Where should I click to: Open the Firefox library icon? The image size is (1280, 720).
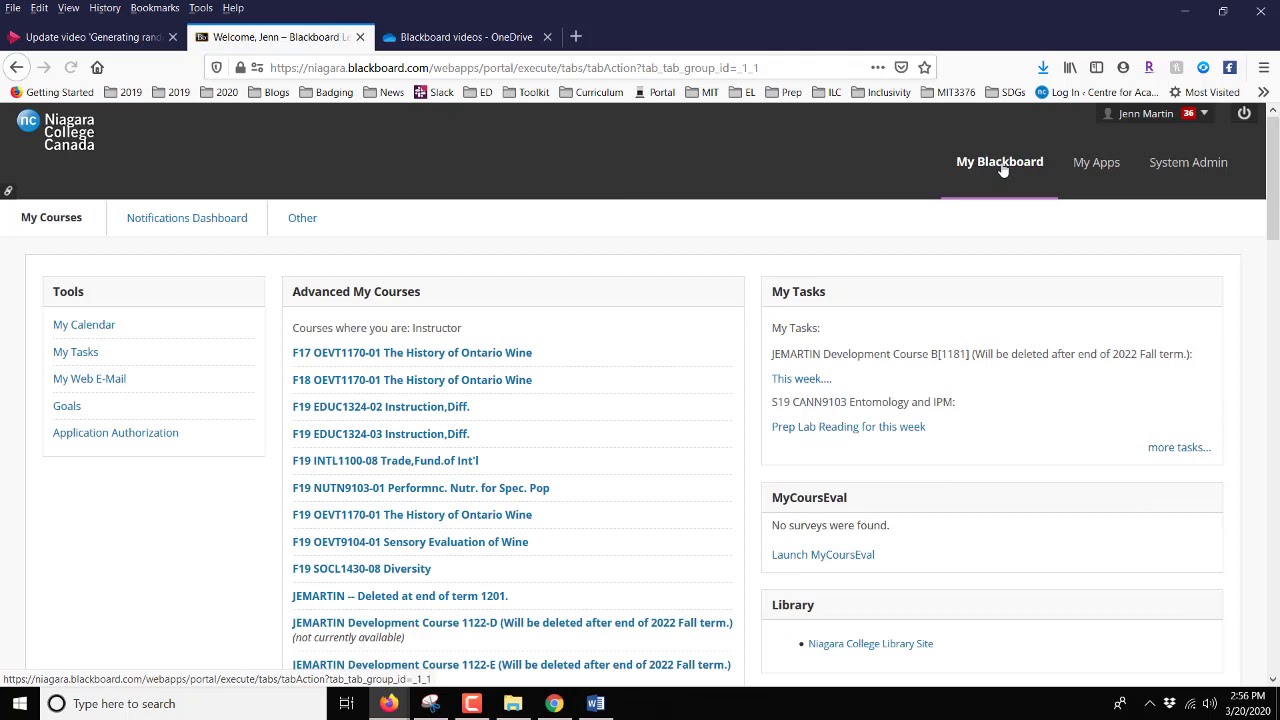[x=1070, y=67]
